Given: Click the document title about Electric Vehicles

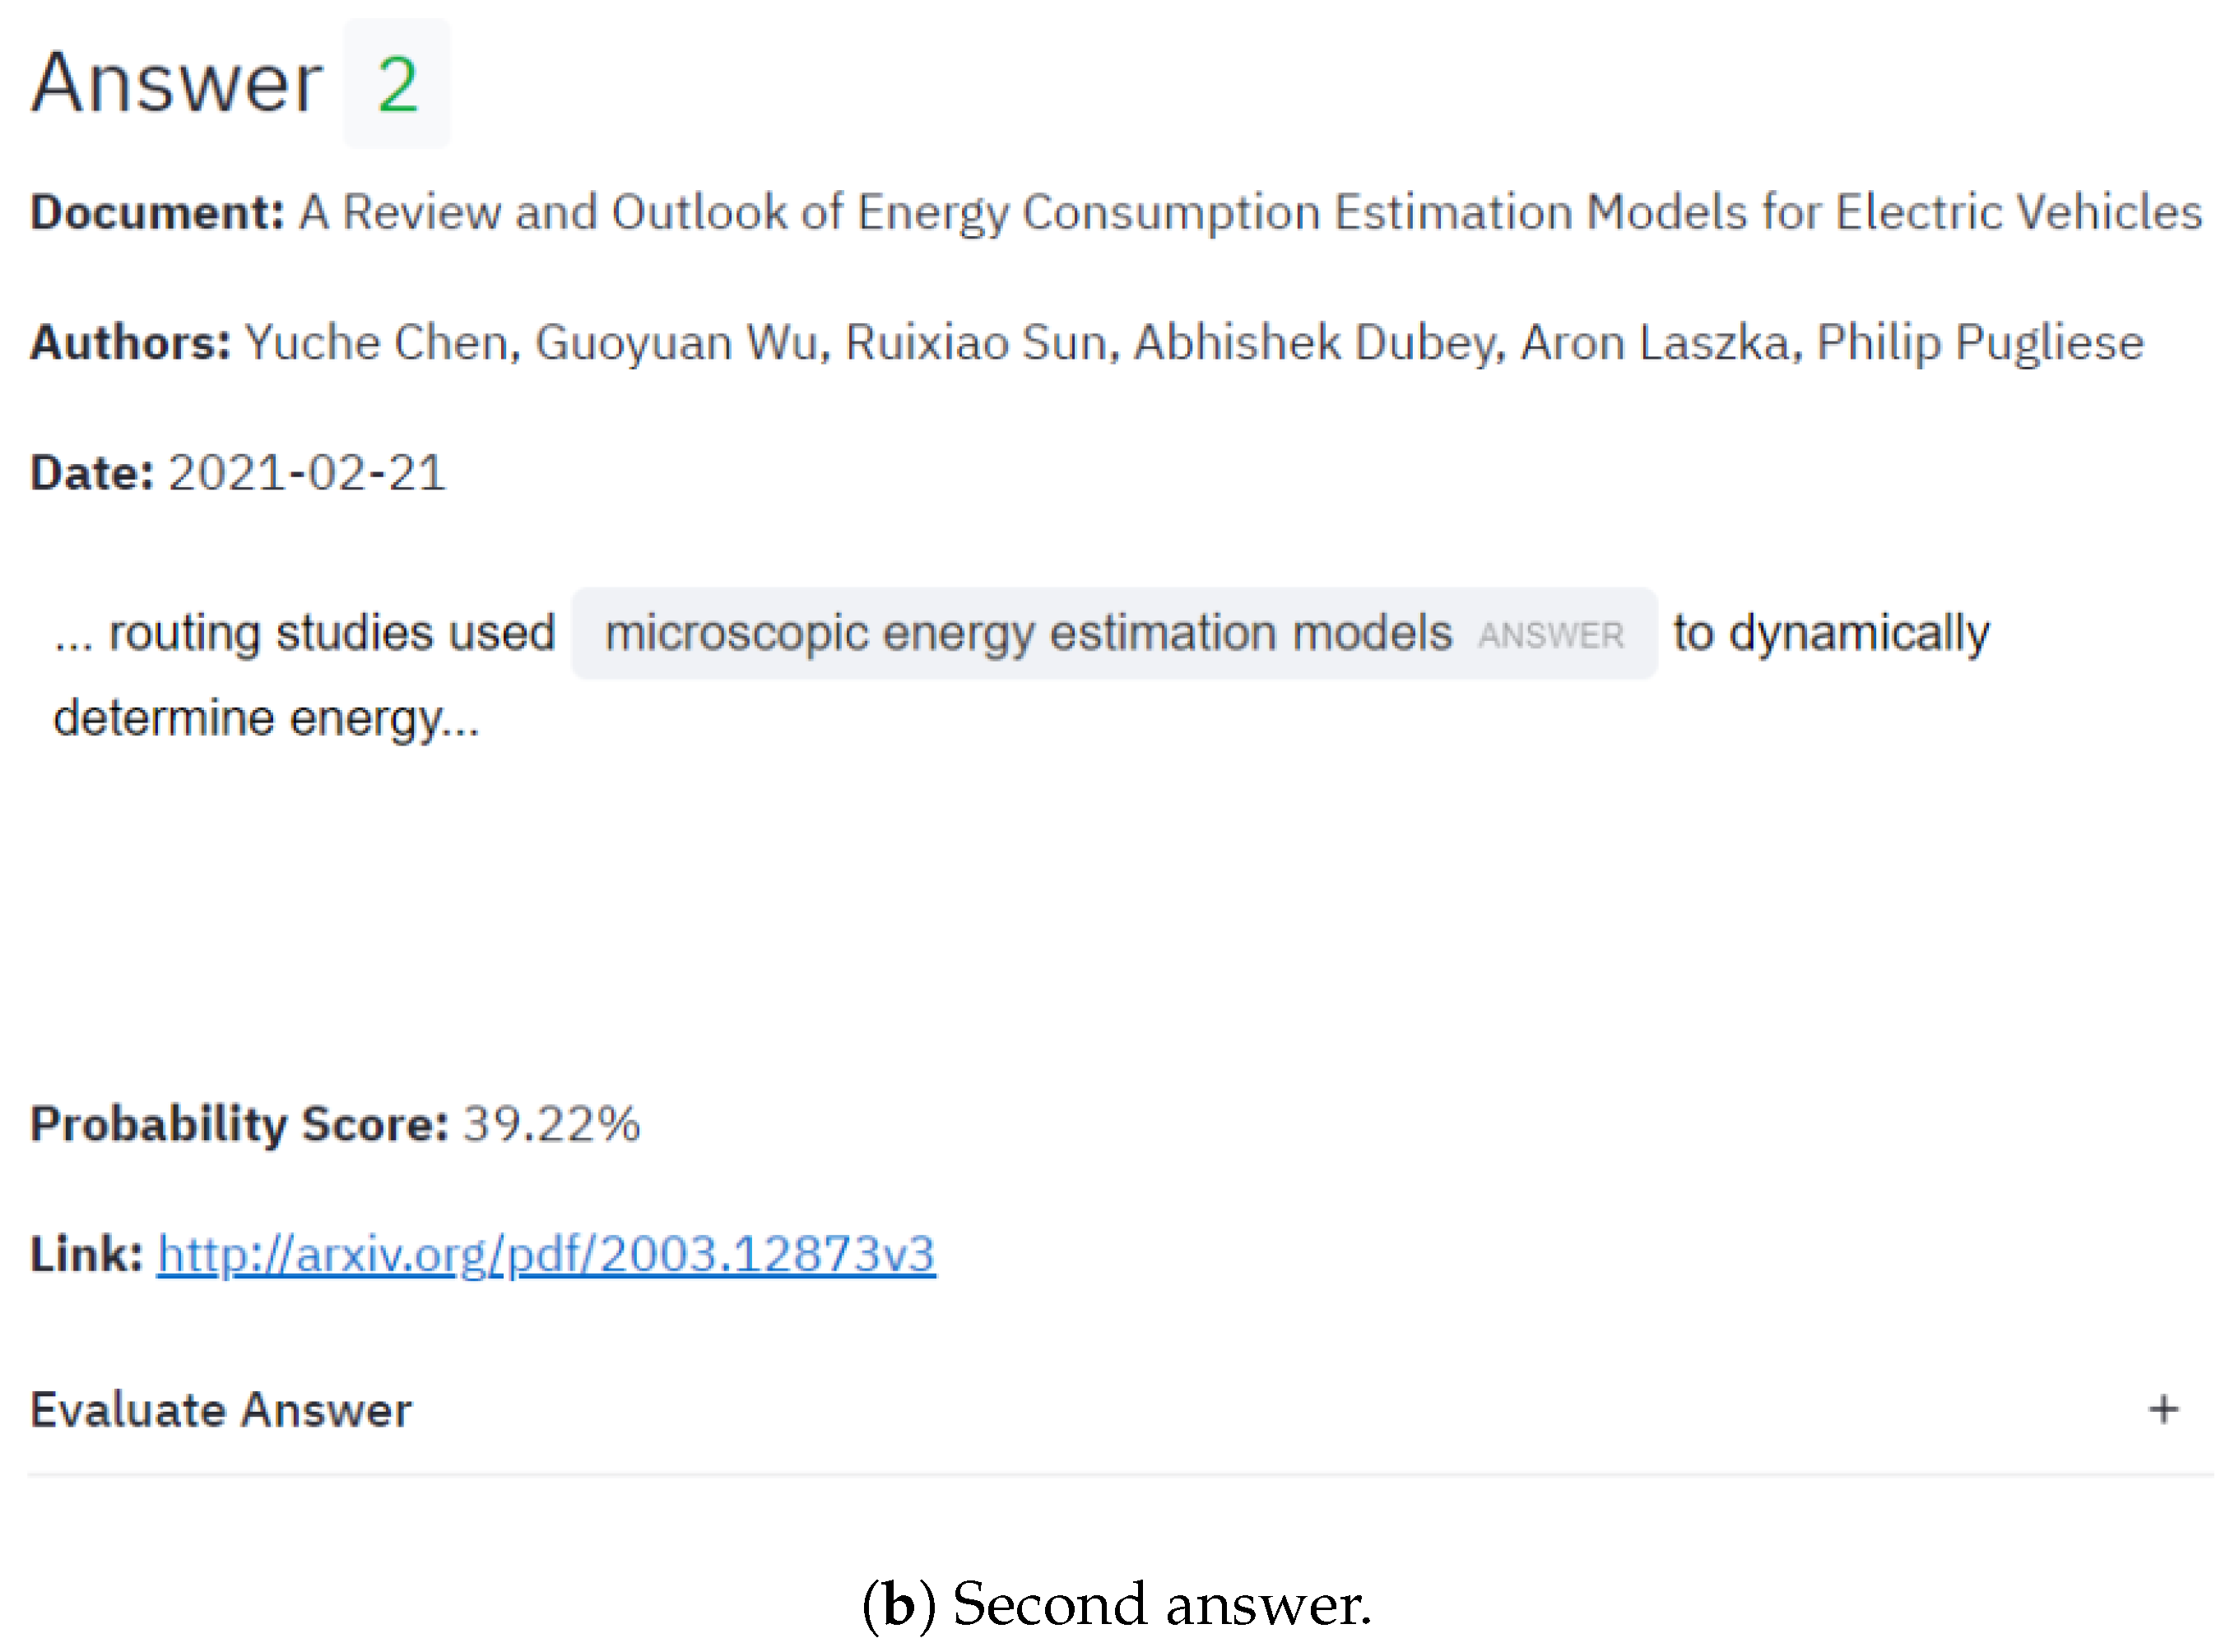Looking at the screenshot, I should coord(1250,212).
